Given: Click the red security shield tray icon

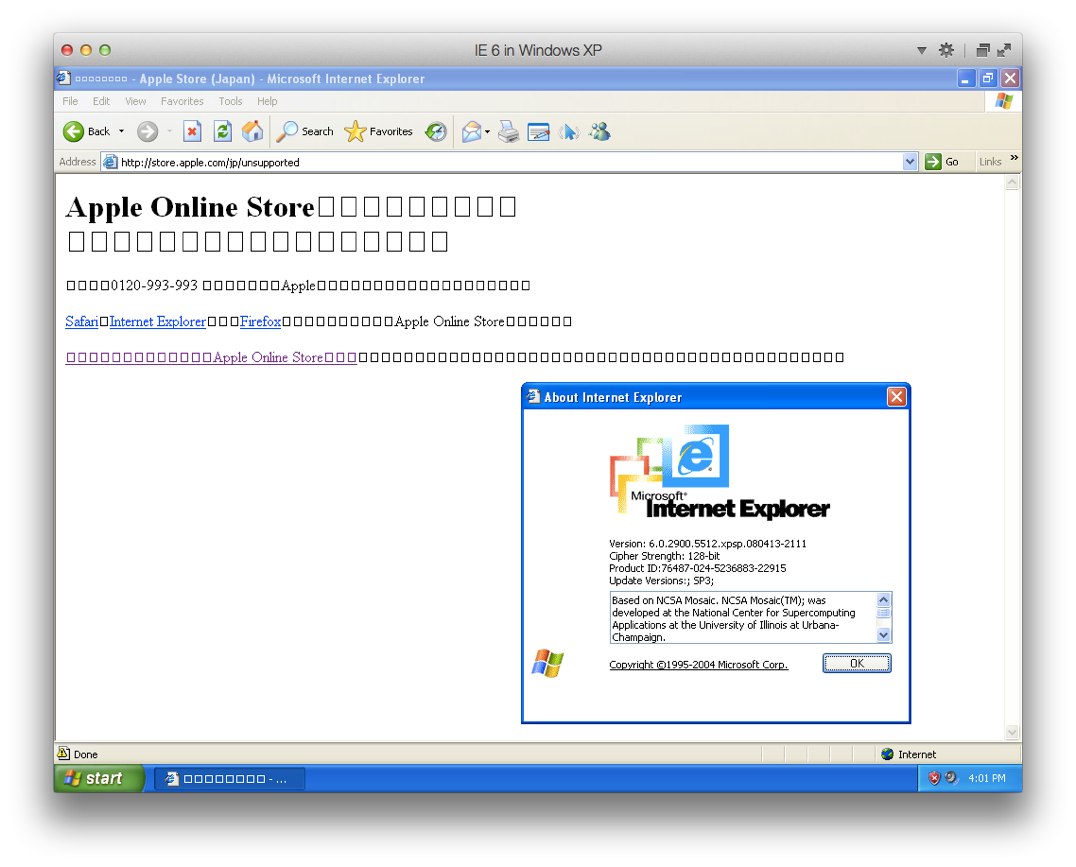Looking at the screenshot, I should [x=933, y=778].
